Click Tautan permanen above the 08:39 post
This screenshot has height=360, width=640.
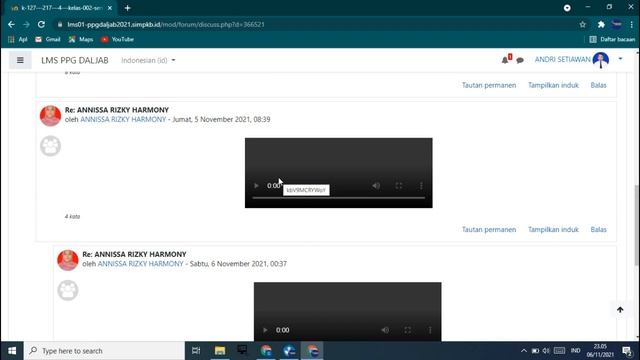pos(489,85)
